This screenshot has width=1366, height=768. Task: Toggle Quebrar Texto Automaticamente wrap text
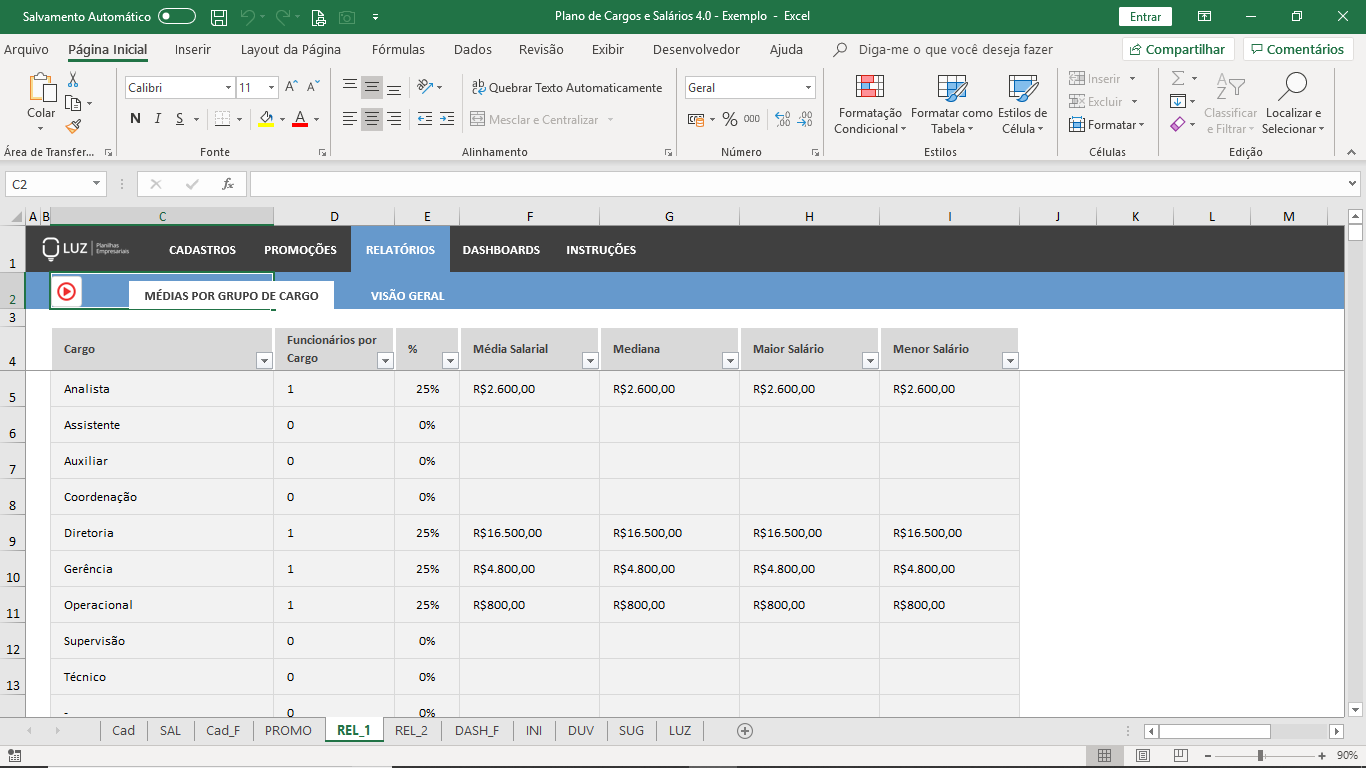point(567,88)
